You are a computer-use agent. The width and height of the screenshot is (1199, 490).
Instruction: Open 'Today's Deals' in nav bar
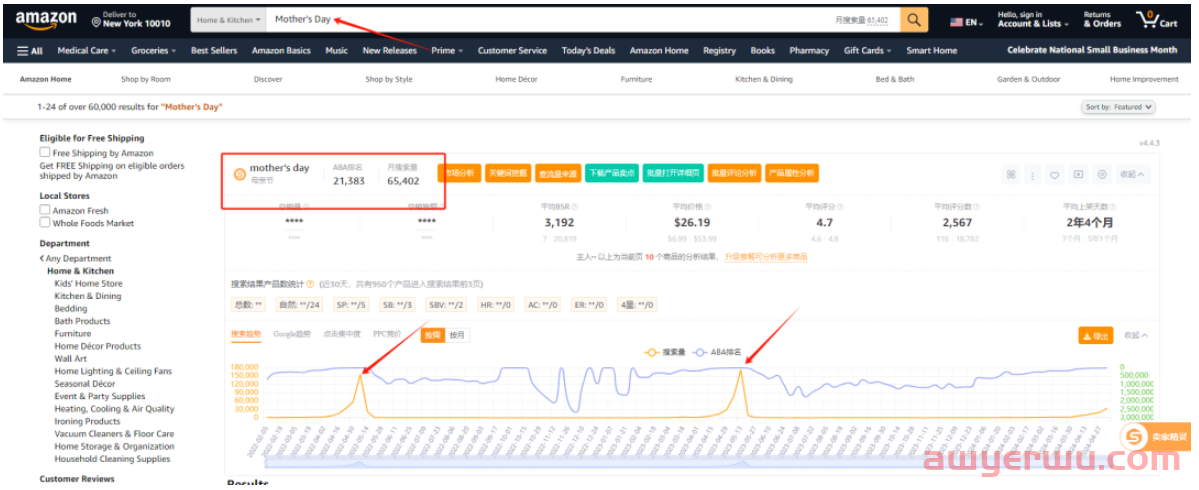[588, 51]
